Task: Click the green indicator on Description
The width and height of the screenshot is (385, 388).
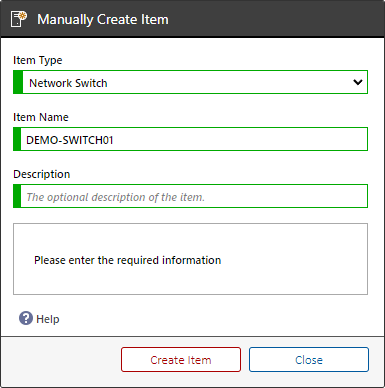Action: coord(17,196)
